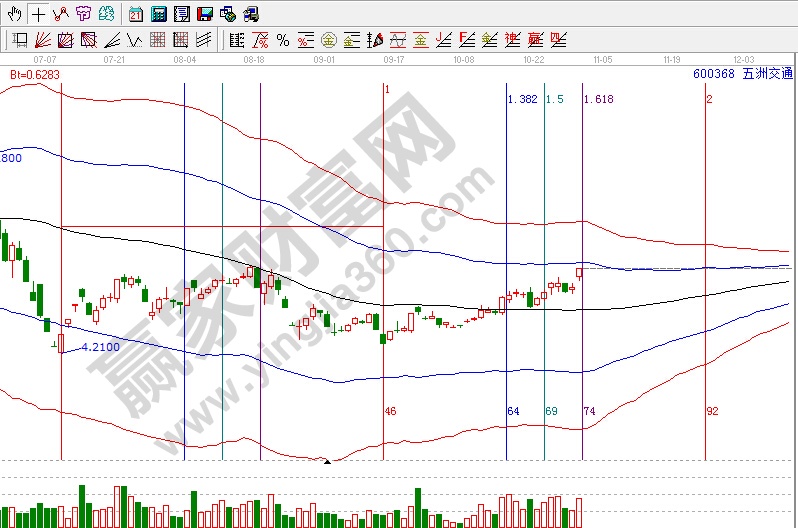Open the calendar date icon
The image size is (798, 528).
point(136,14)
